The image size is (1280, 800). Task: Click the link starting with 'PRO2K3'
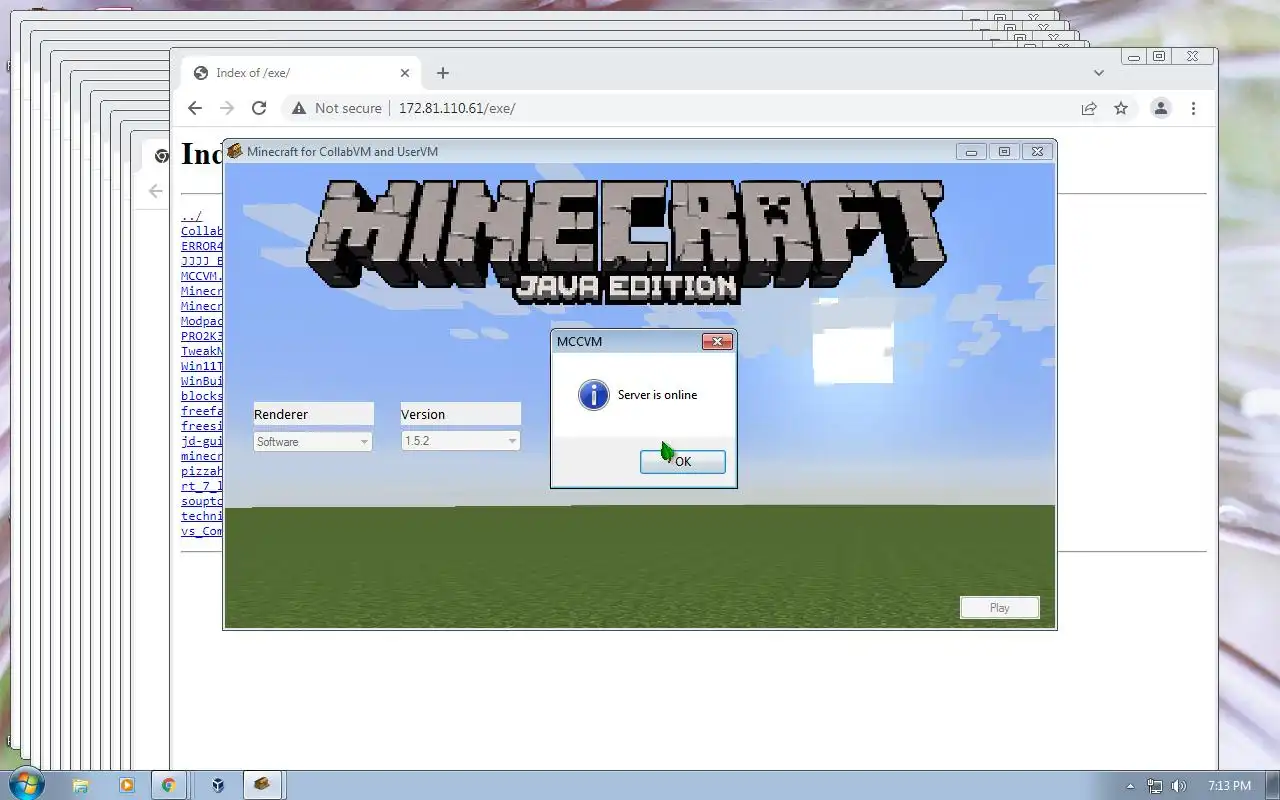tap(202, 336)
